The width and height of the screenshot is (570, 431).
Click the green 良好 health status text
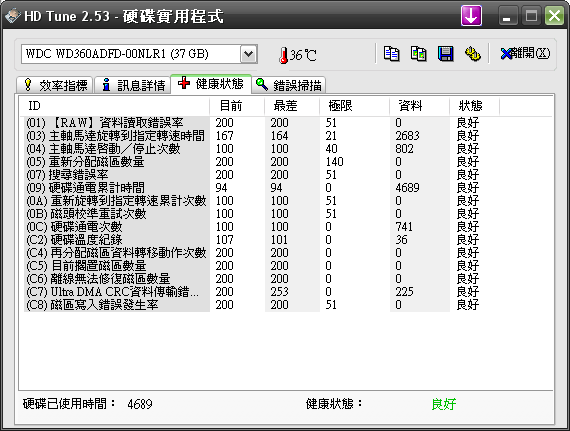(x=444, y=404)
